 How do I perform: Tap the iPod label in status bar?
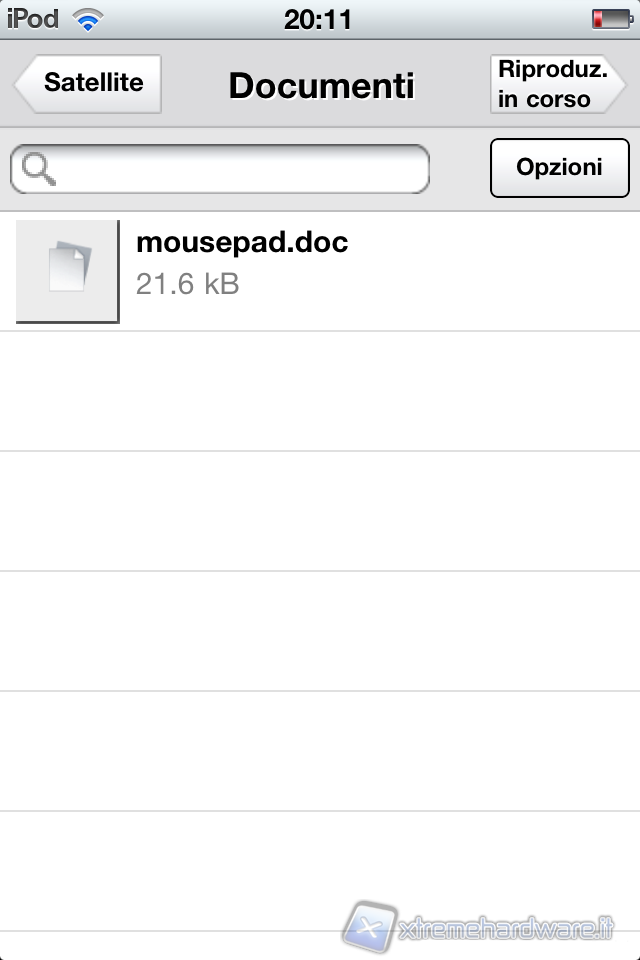click(33, 19)
